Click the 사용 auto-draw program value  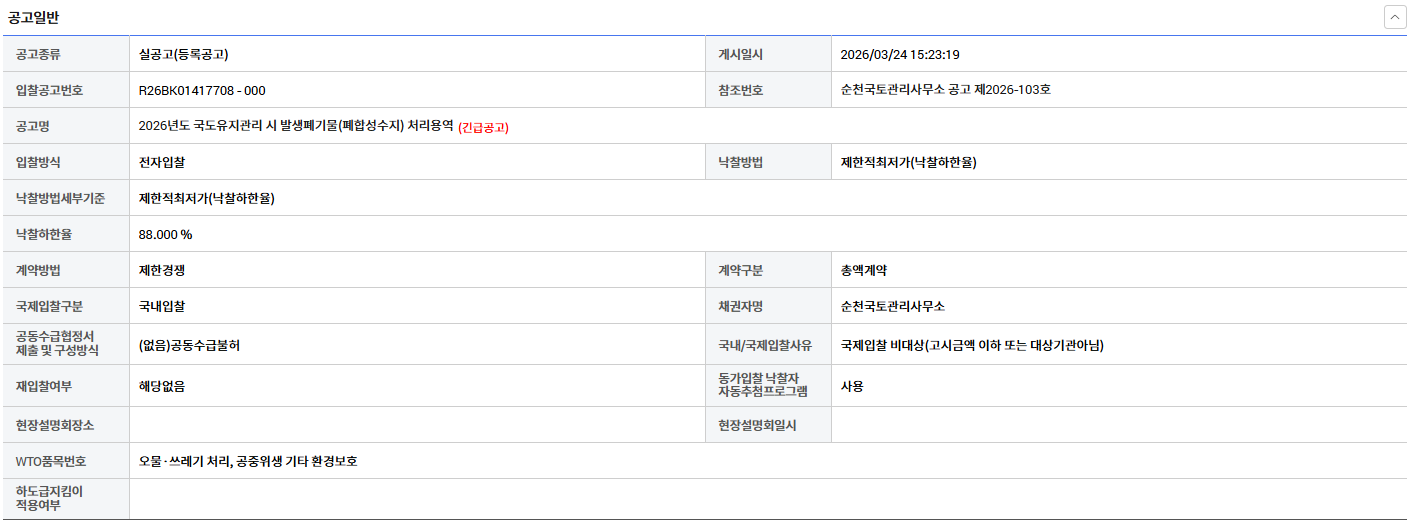point(852,386)
